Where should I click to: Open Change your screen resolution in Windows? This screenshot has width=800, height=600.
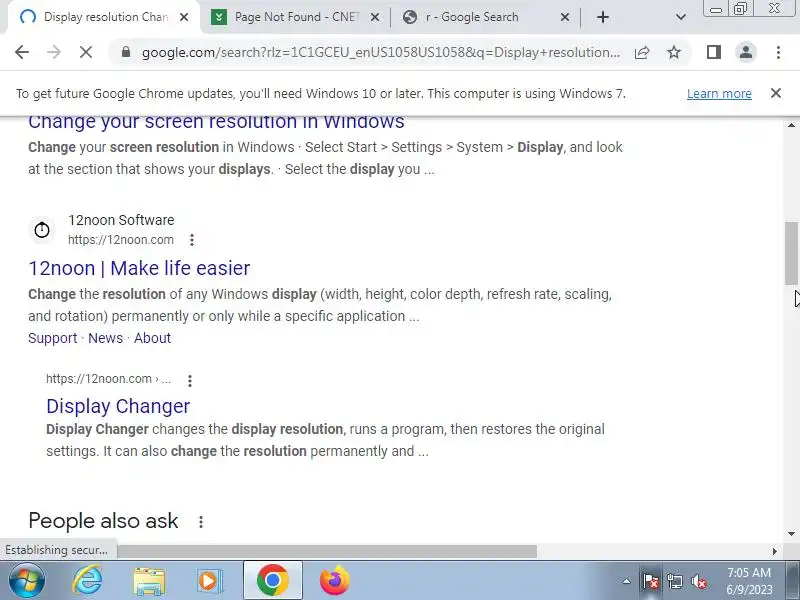(x=216, y=122)
